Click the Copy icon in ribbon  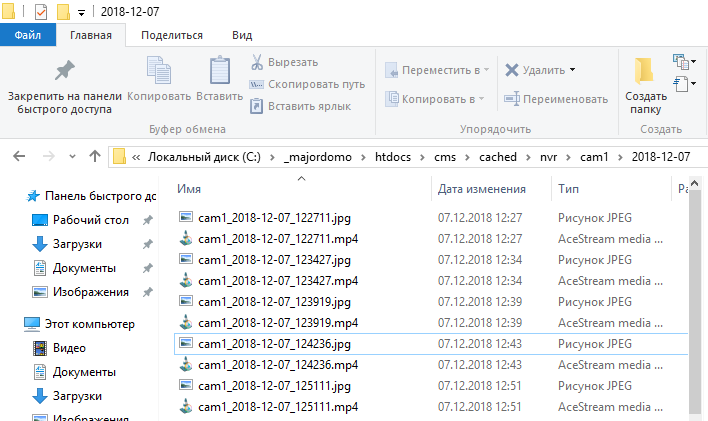(x=159, y=72)
